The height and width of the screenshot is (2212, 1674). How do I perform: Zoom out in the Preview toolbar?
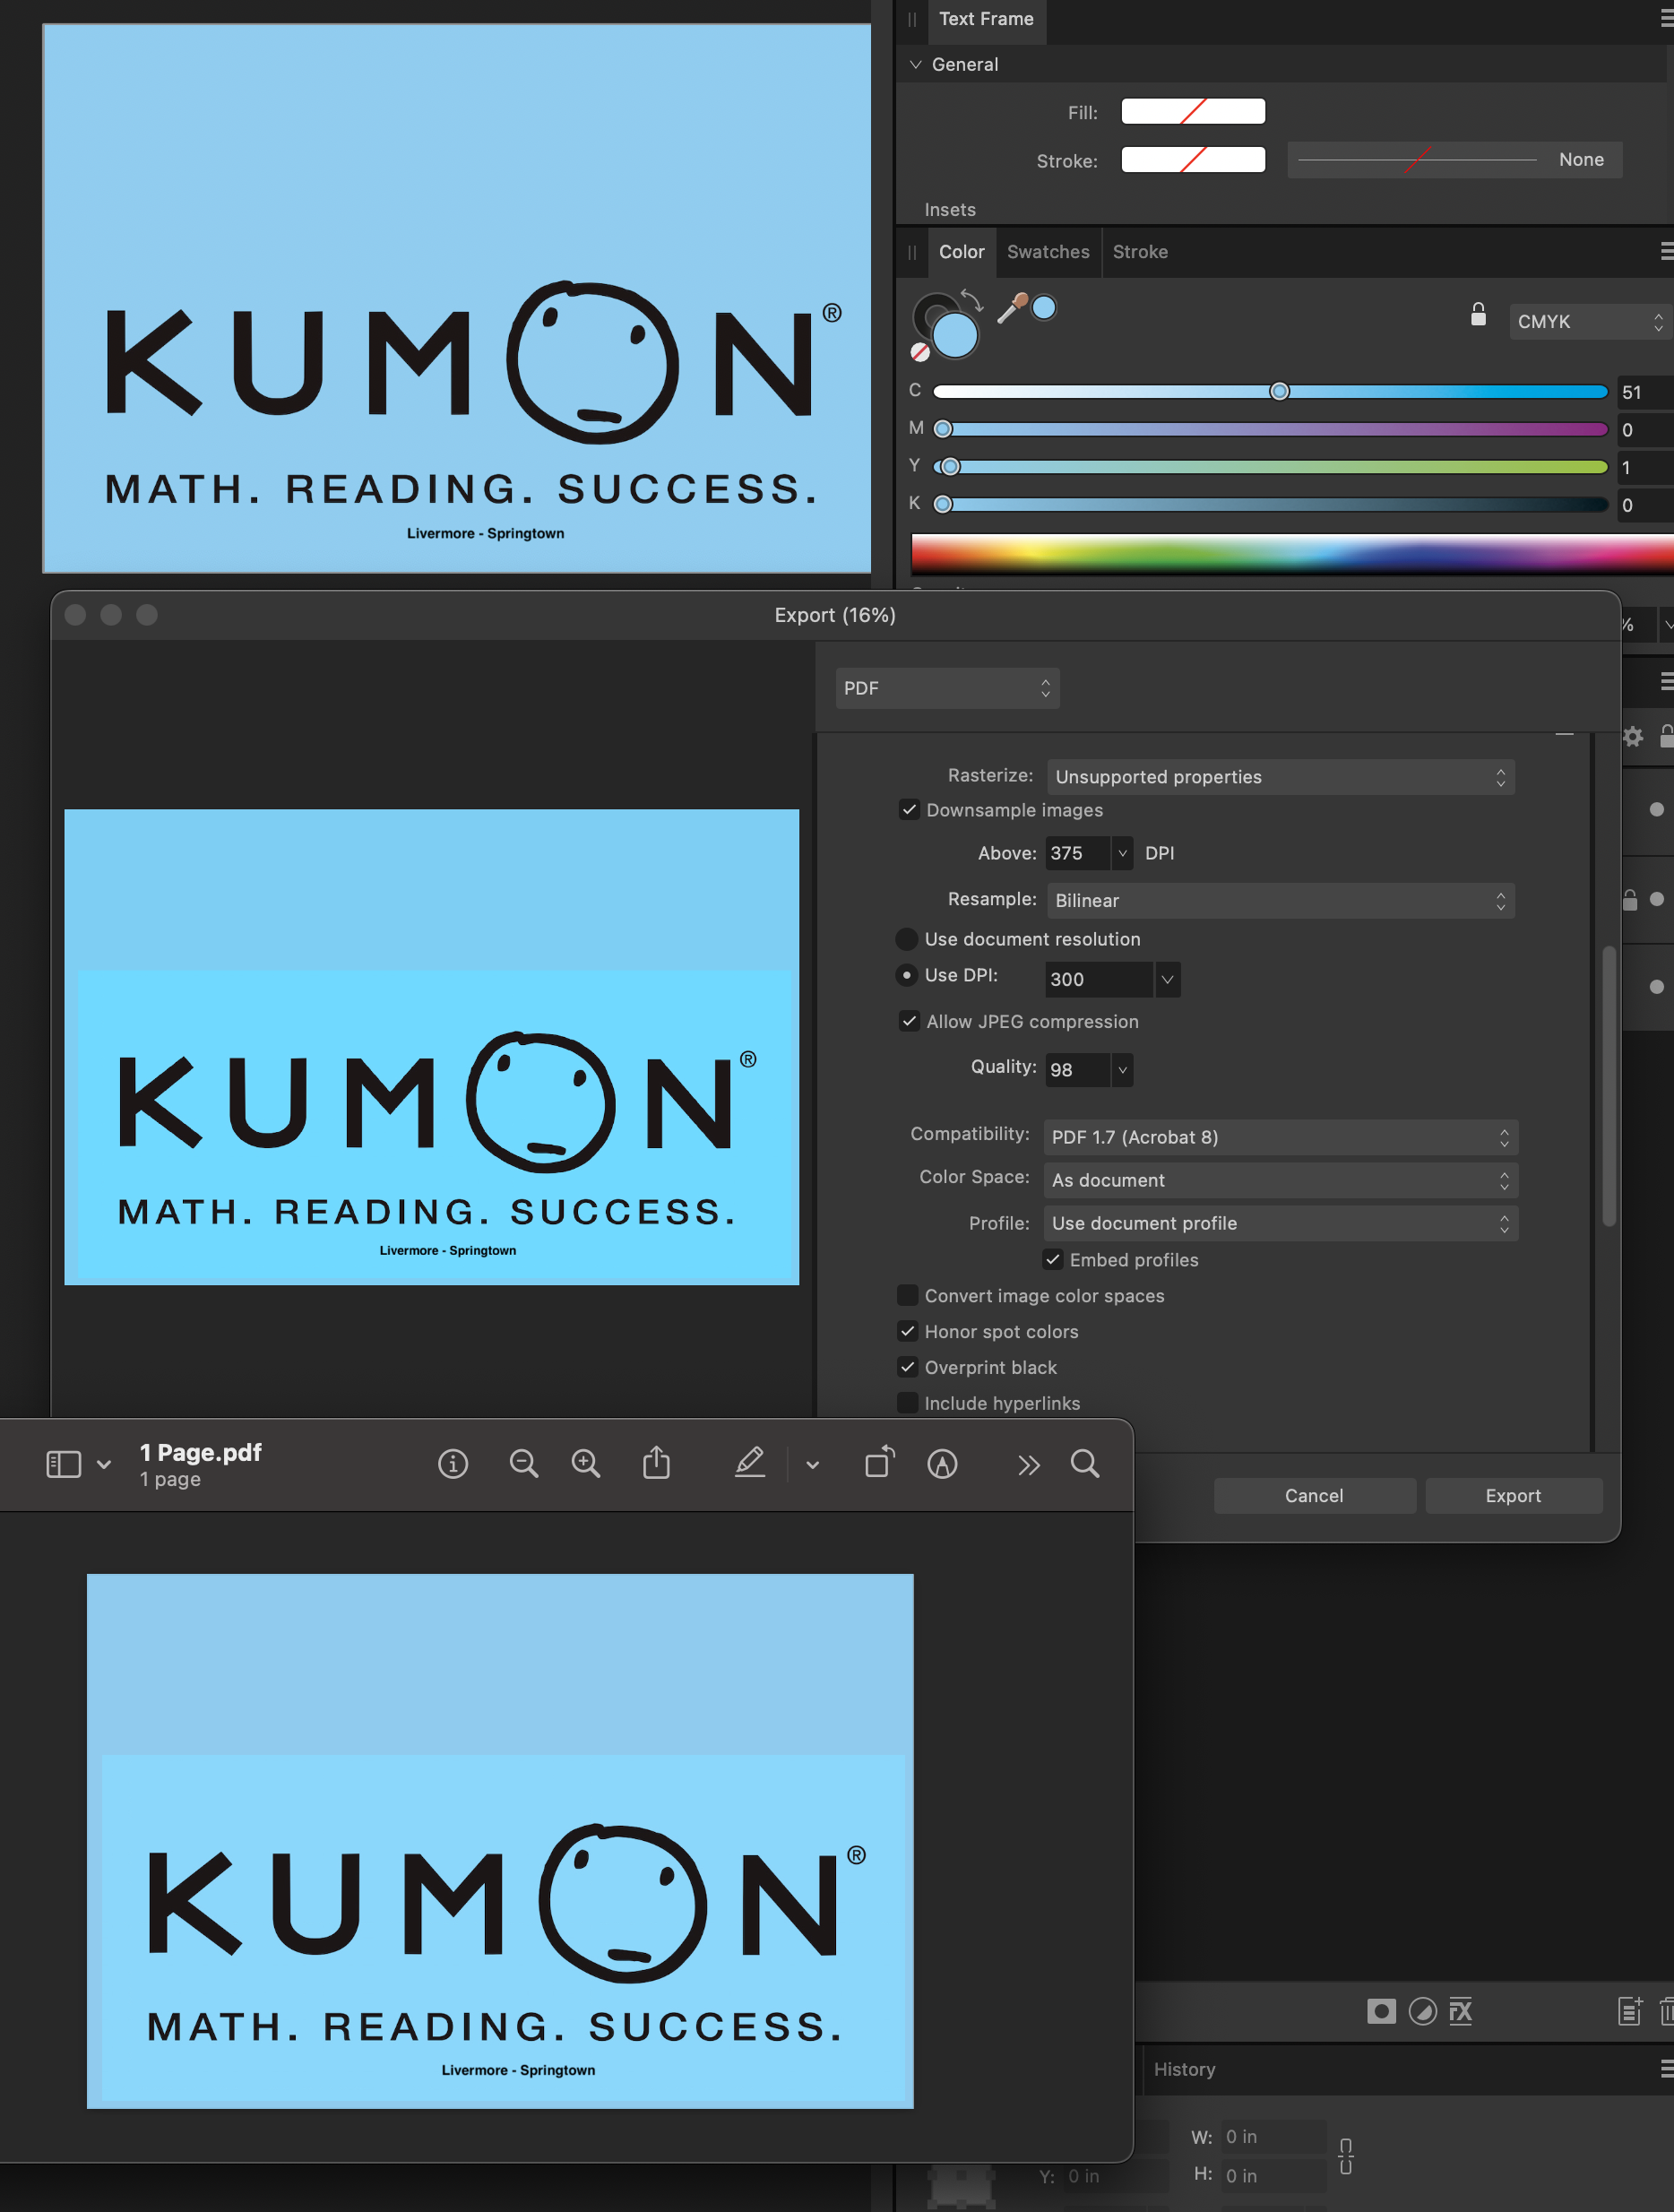pos(524,1464)
